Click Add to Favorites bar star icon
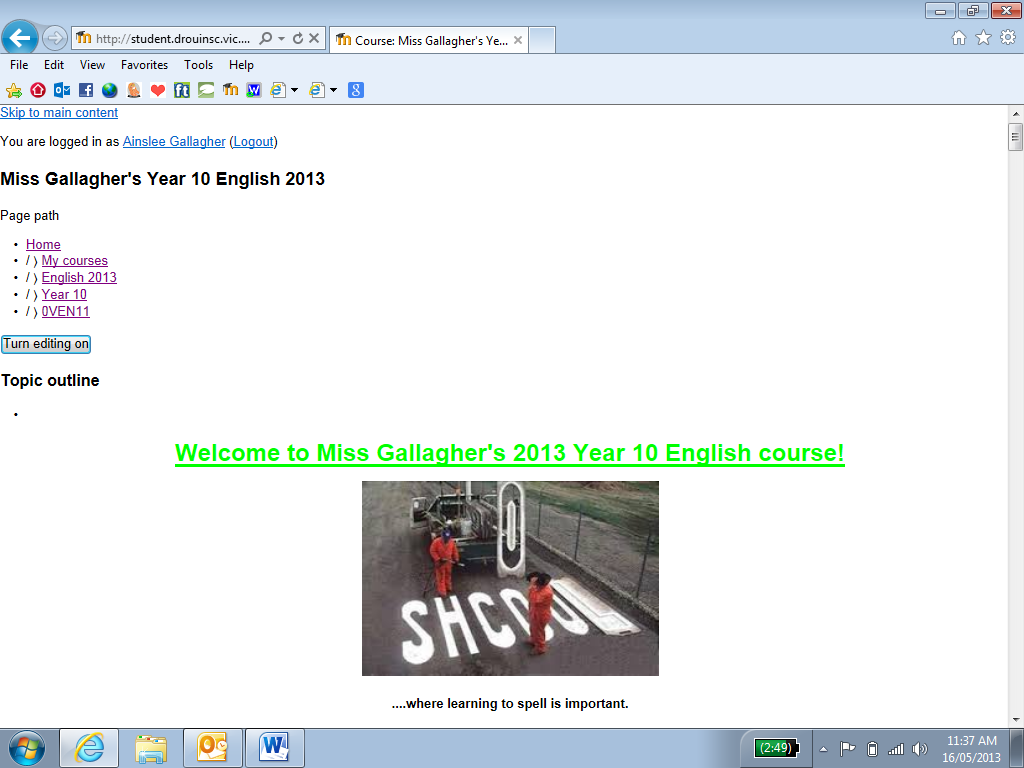The height and width of the screenshot is (768, 1024). [x=13, y=90]
